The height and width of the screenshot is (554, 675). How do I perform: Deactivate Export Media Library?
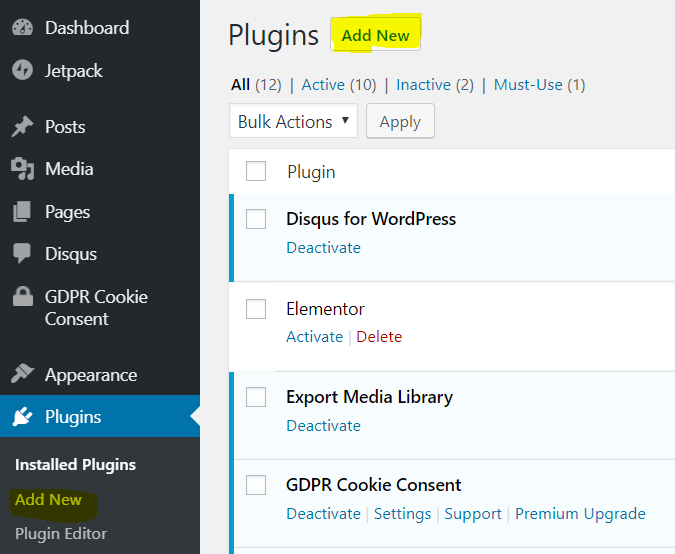pos(323,426)
